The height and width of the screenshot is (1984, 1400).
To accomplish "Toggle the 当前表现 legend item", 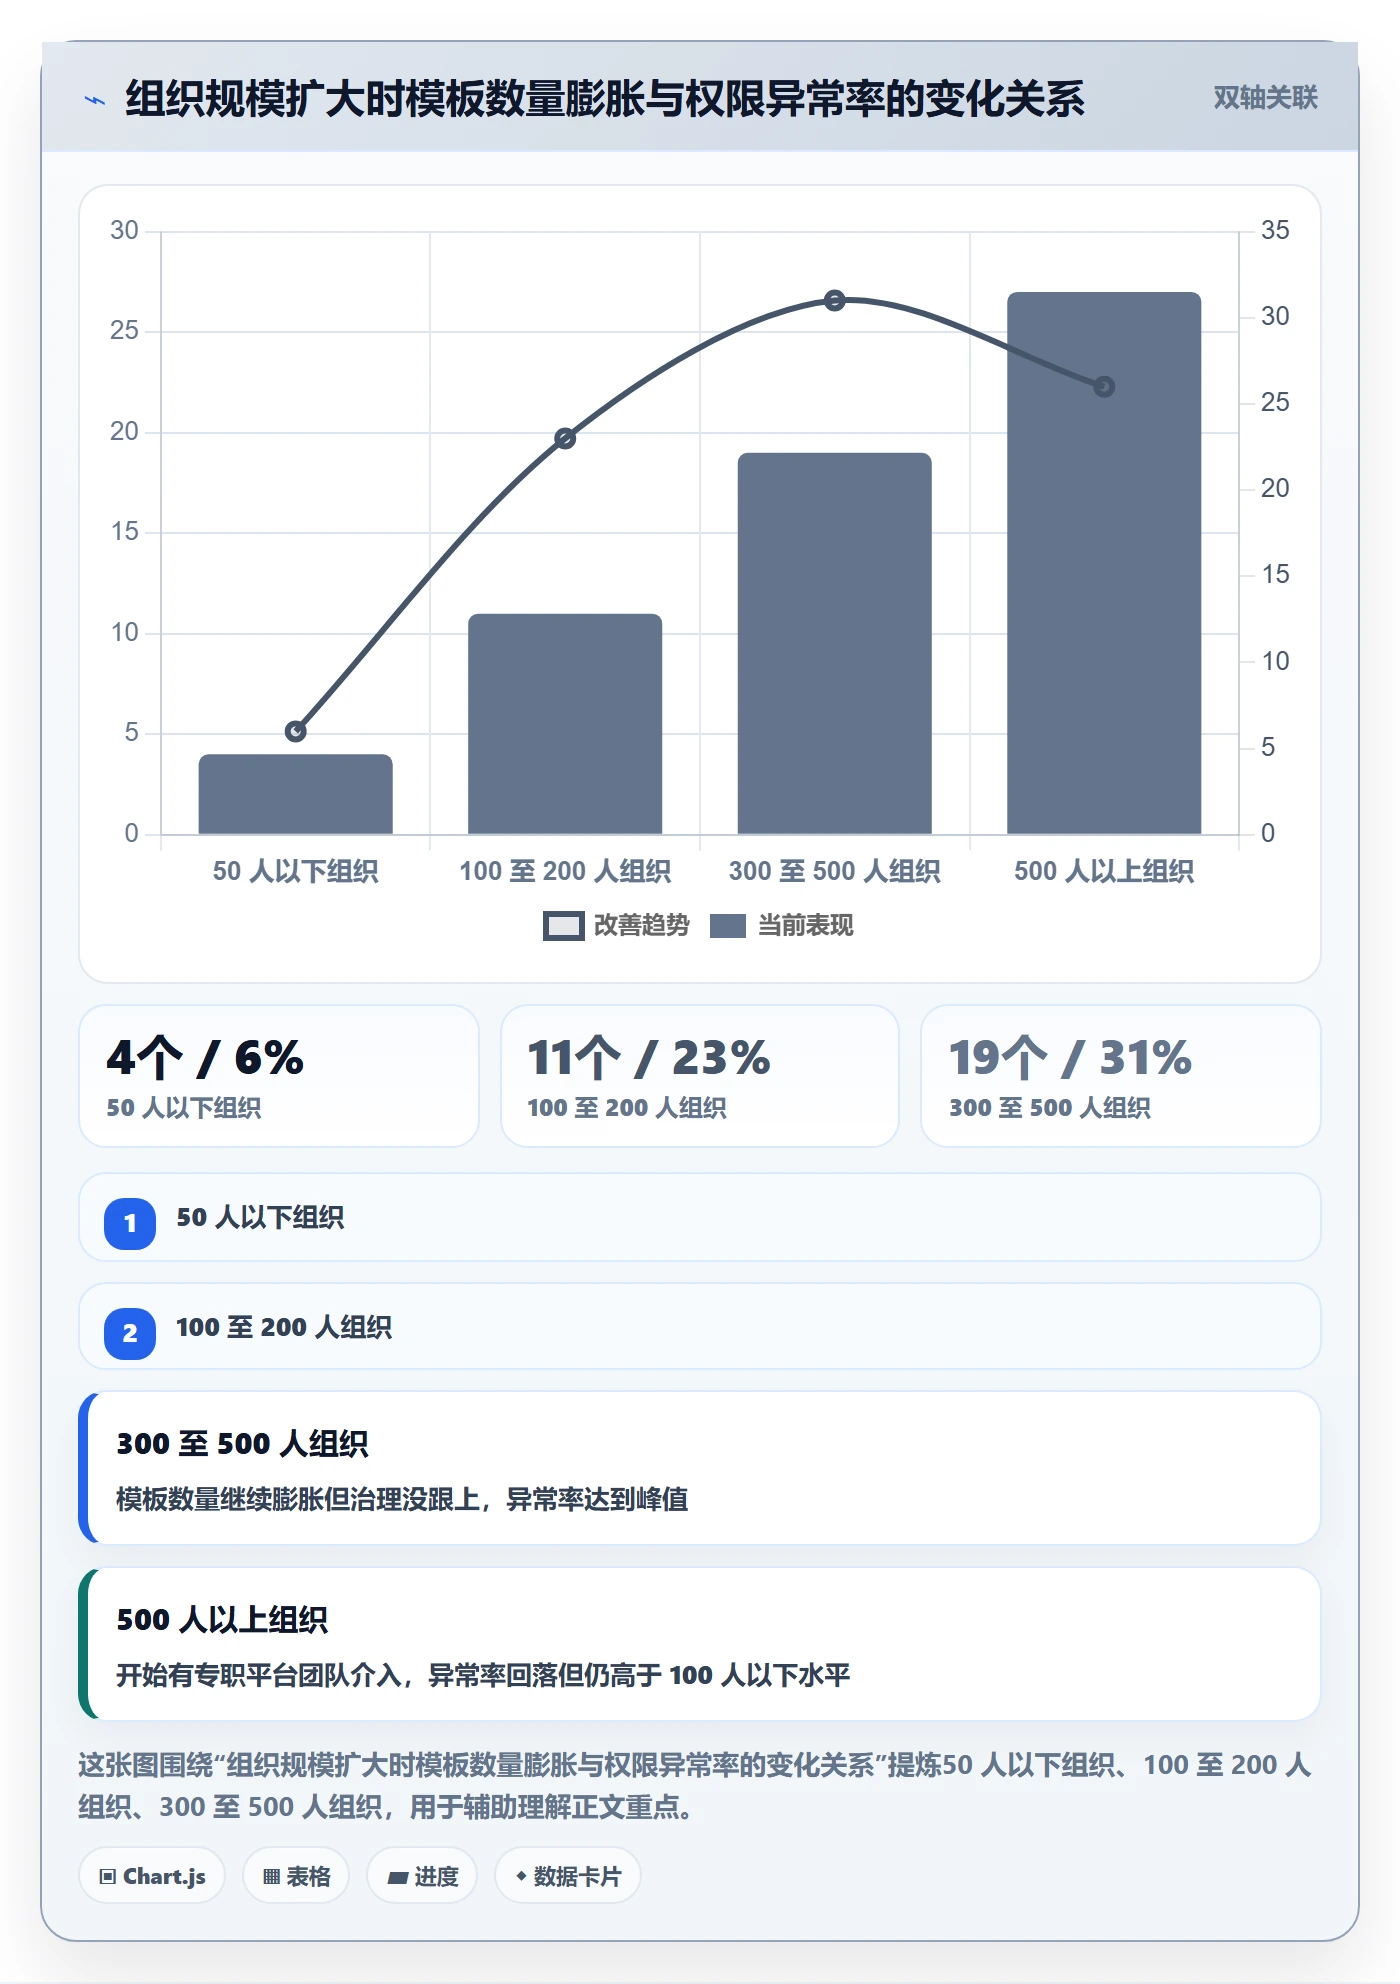I will pos(782,926).
